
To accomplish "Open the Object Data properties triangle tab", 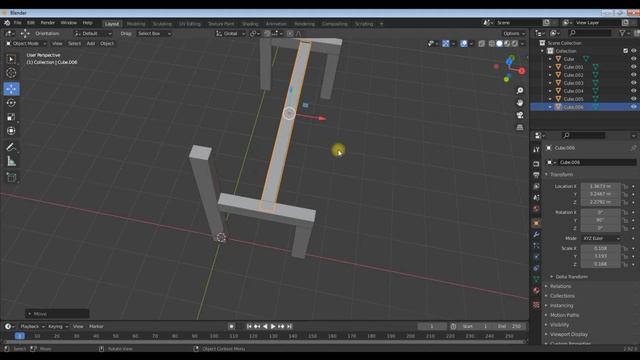I will coord(536,279).
